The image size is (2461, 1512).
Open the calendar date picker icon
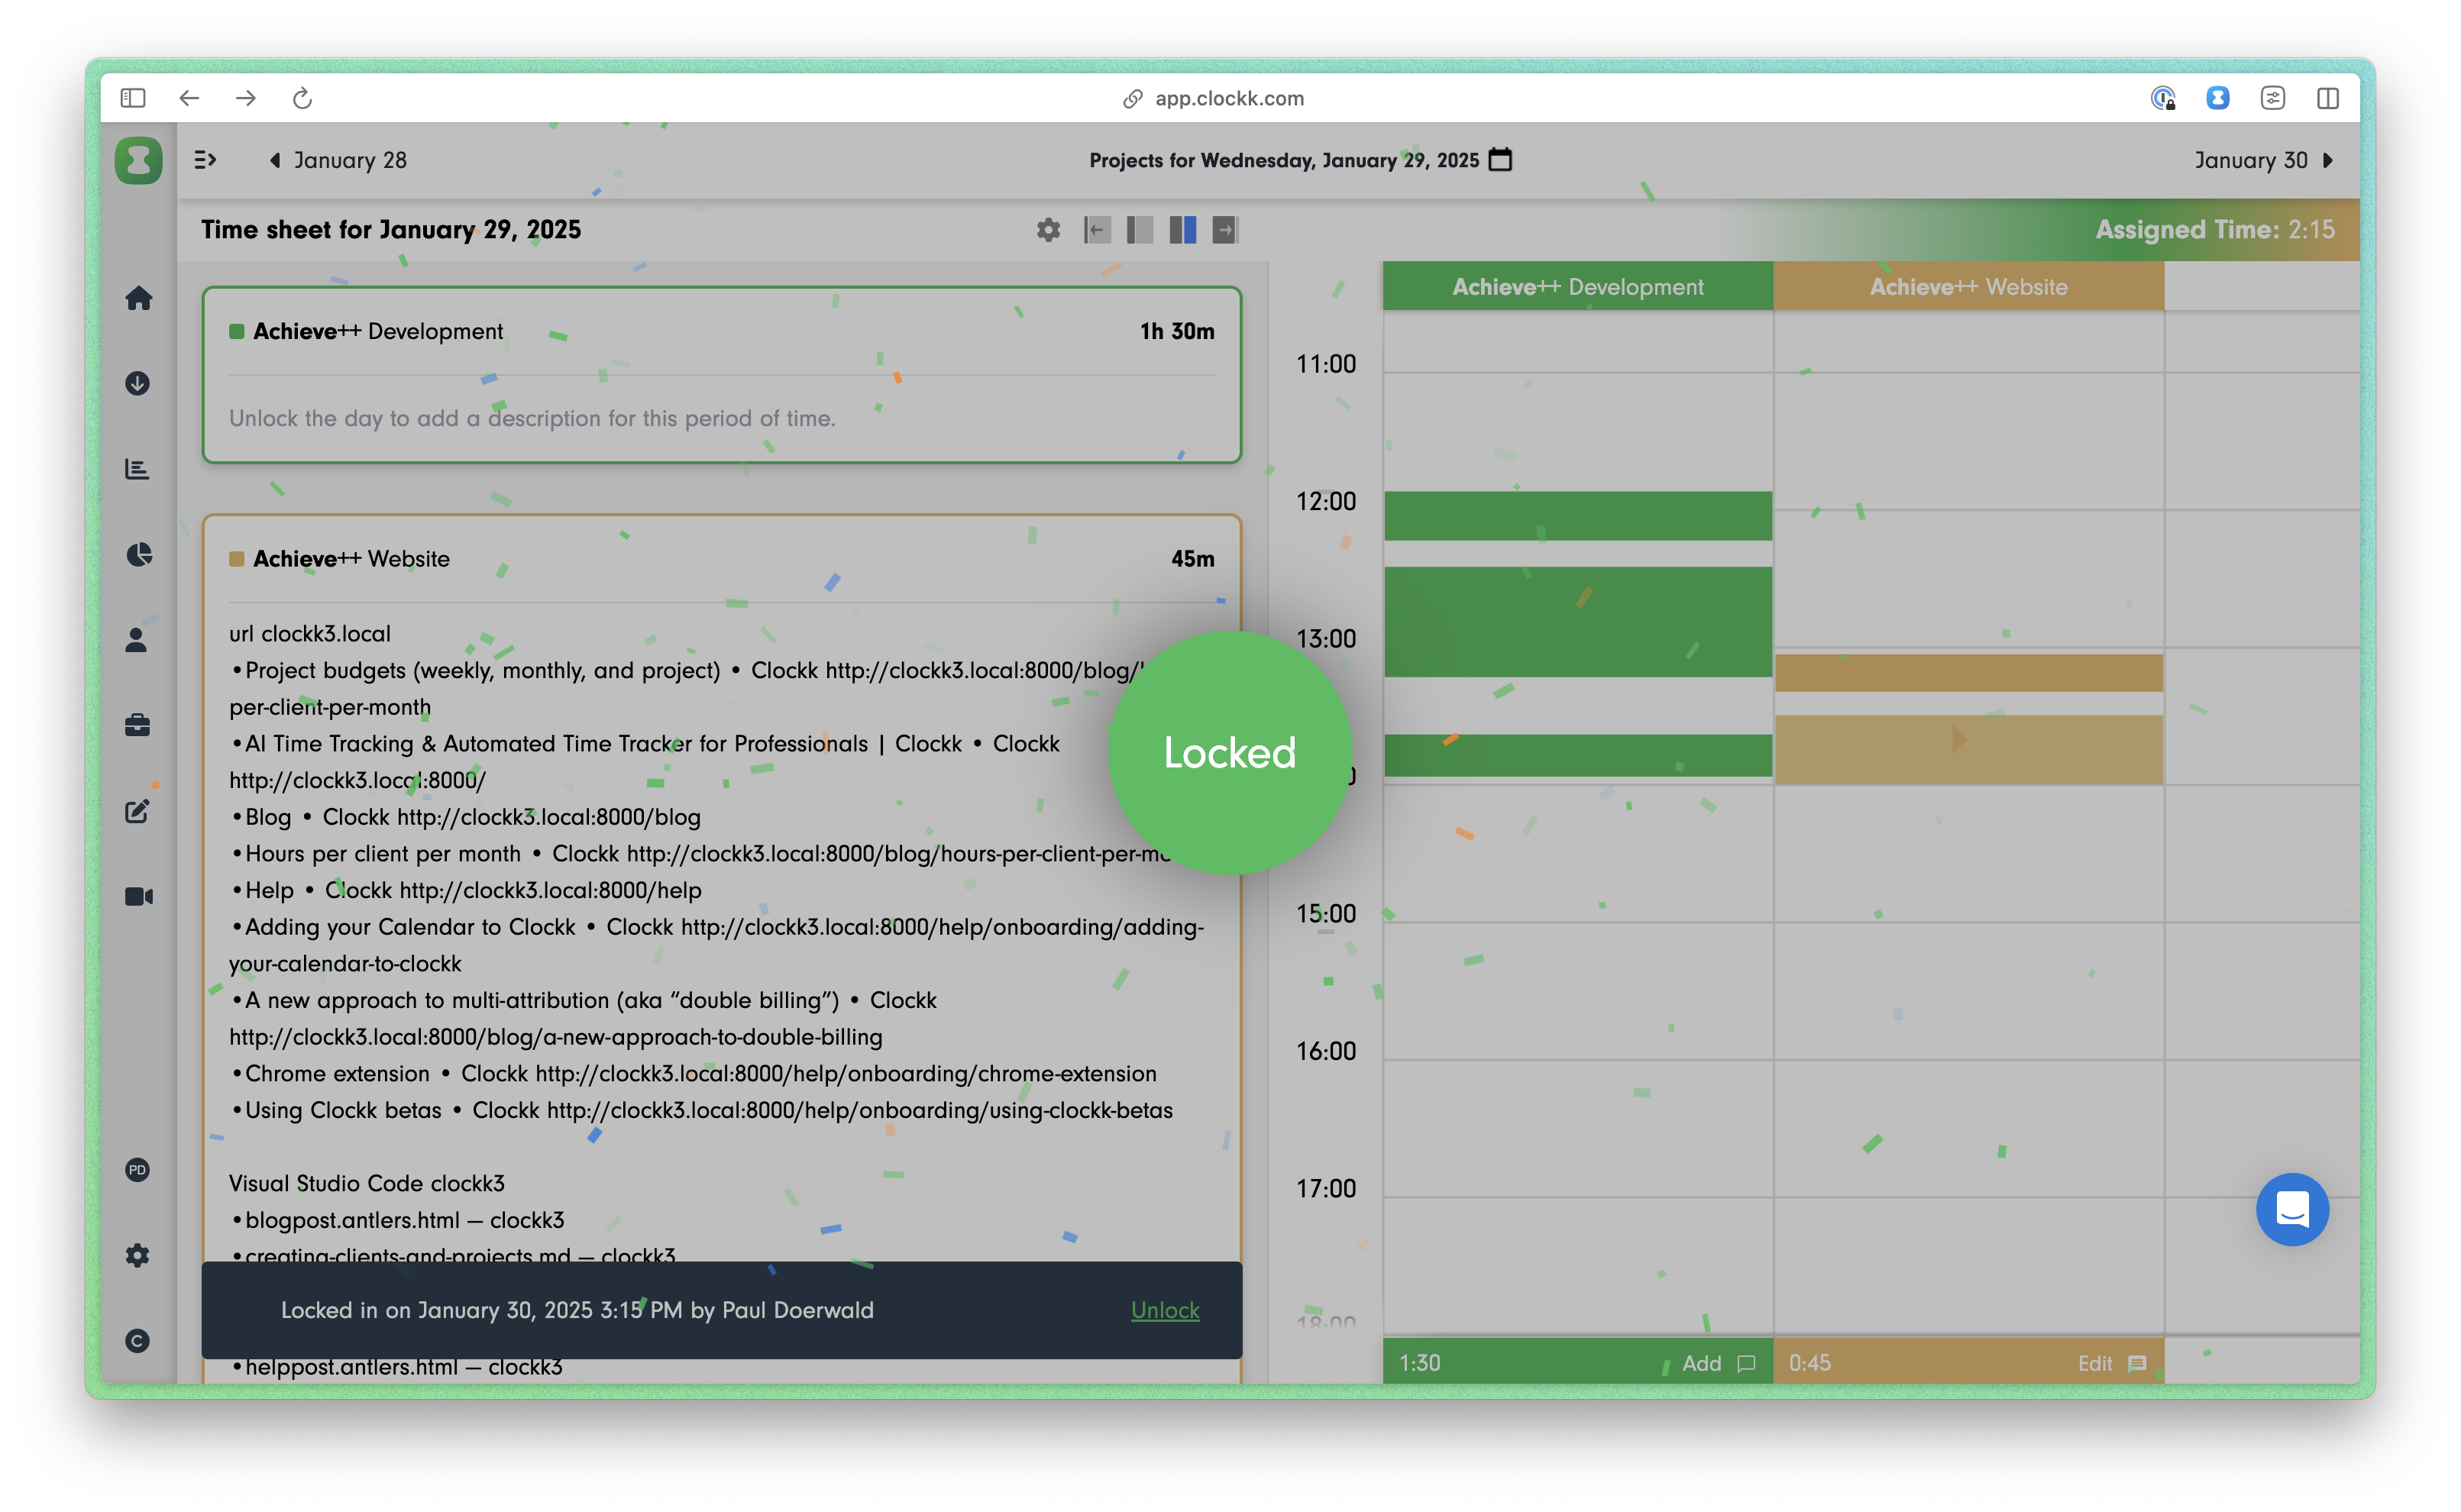click(x=1500, y=160)
